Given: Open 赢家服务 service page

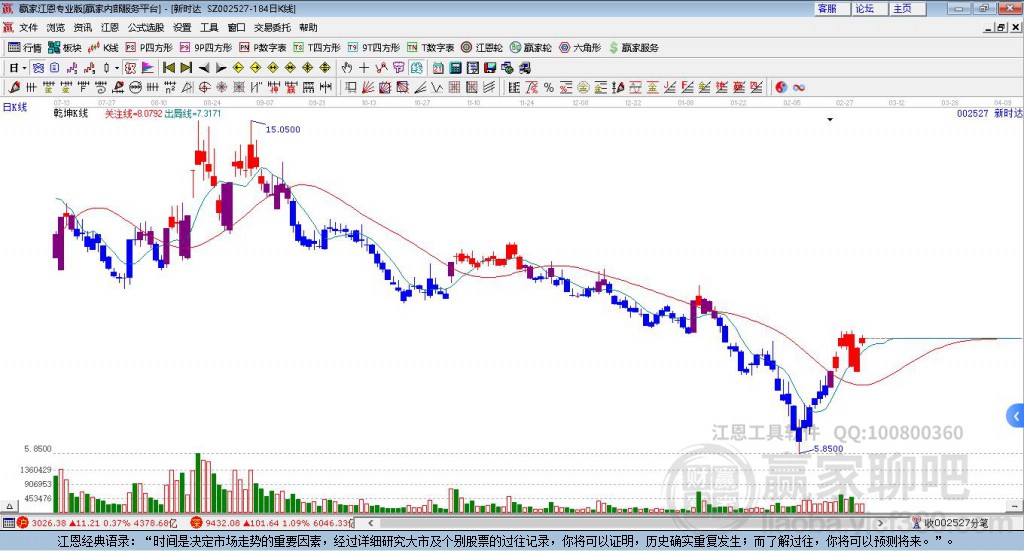Looking at the screenshot, I should click(x=633, y=48).
